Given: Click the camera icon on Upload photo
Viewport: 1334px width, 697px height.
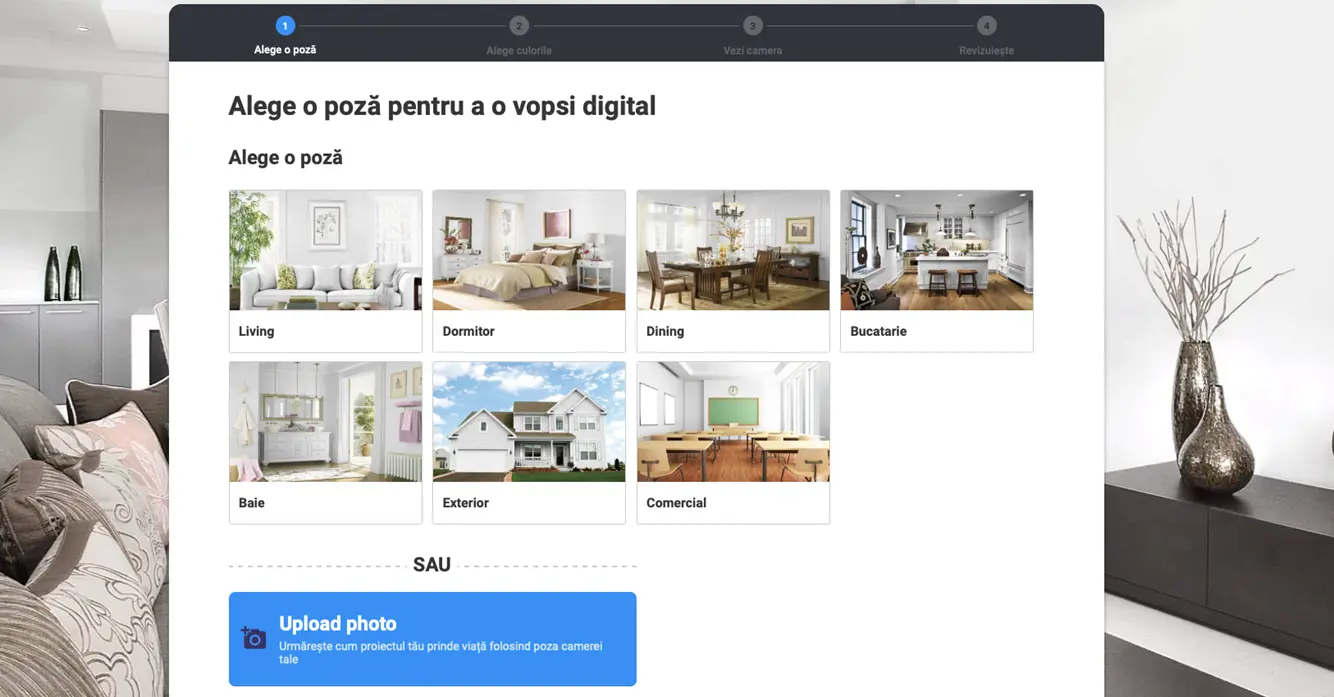Looking at the screenshot, I should [254, 638].
